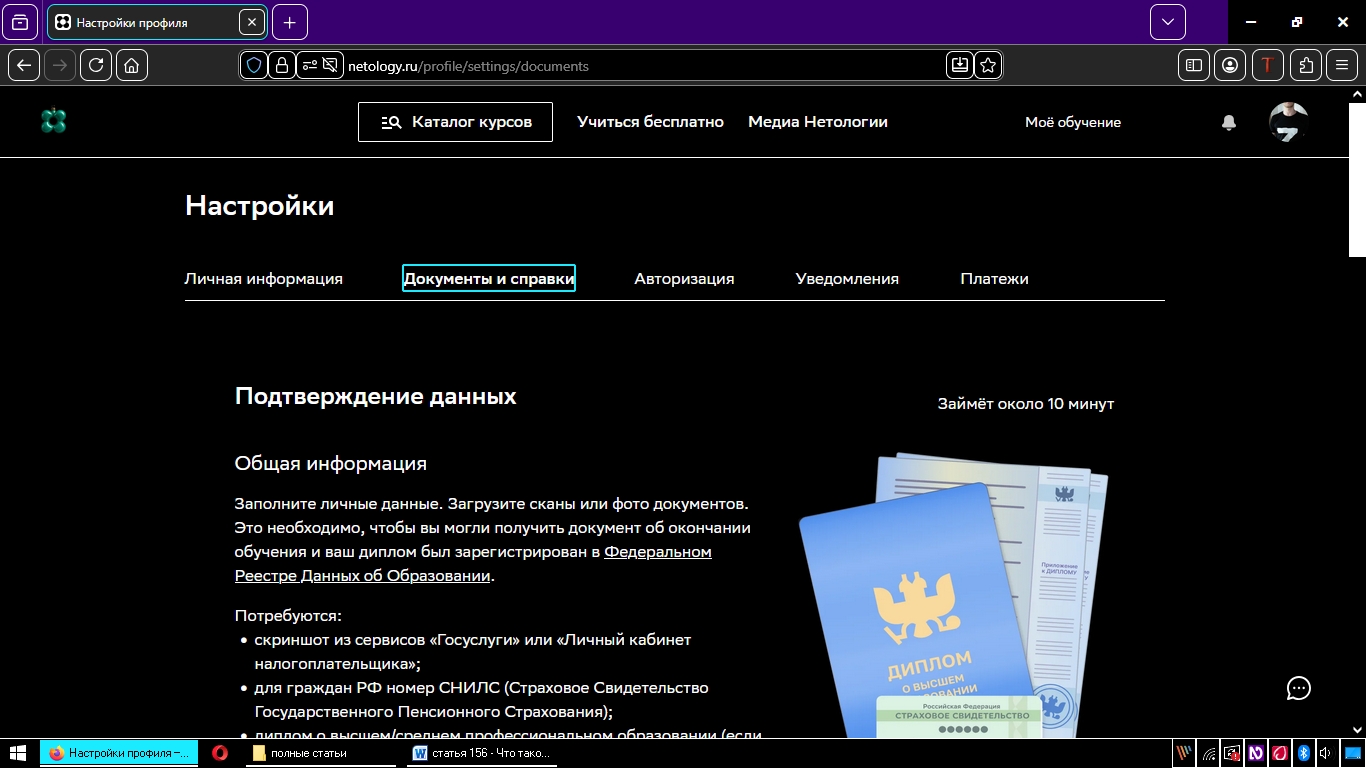1366x768 pixels.
Task: Open Bluetooth from the system tray
Action: coord(1303,753)
